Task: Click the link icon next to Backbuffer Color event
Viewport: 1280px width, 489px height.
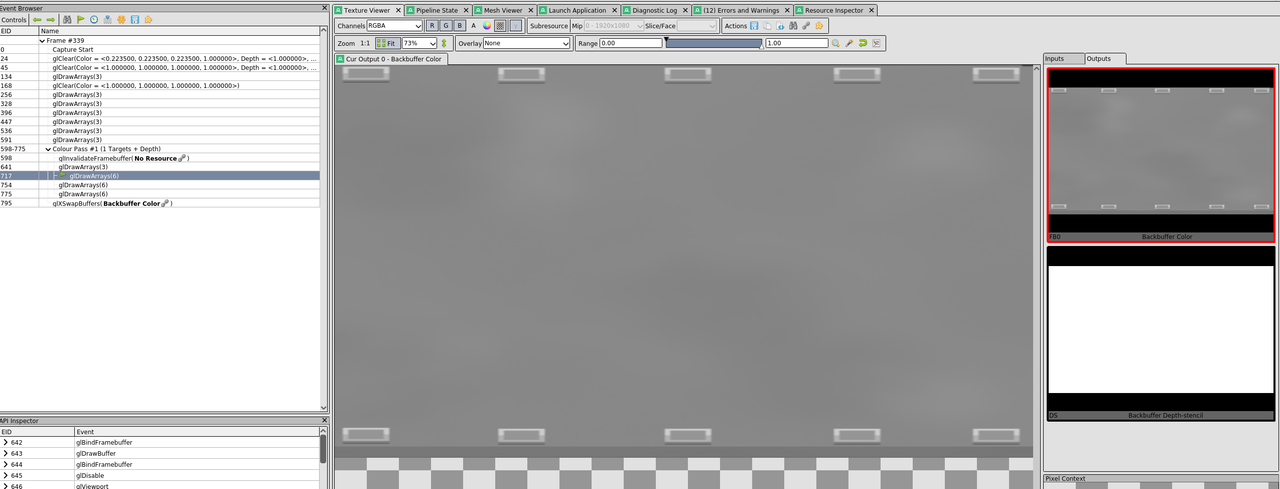Action: click(165, 203)
